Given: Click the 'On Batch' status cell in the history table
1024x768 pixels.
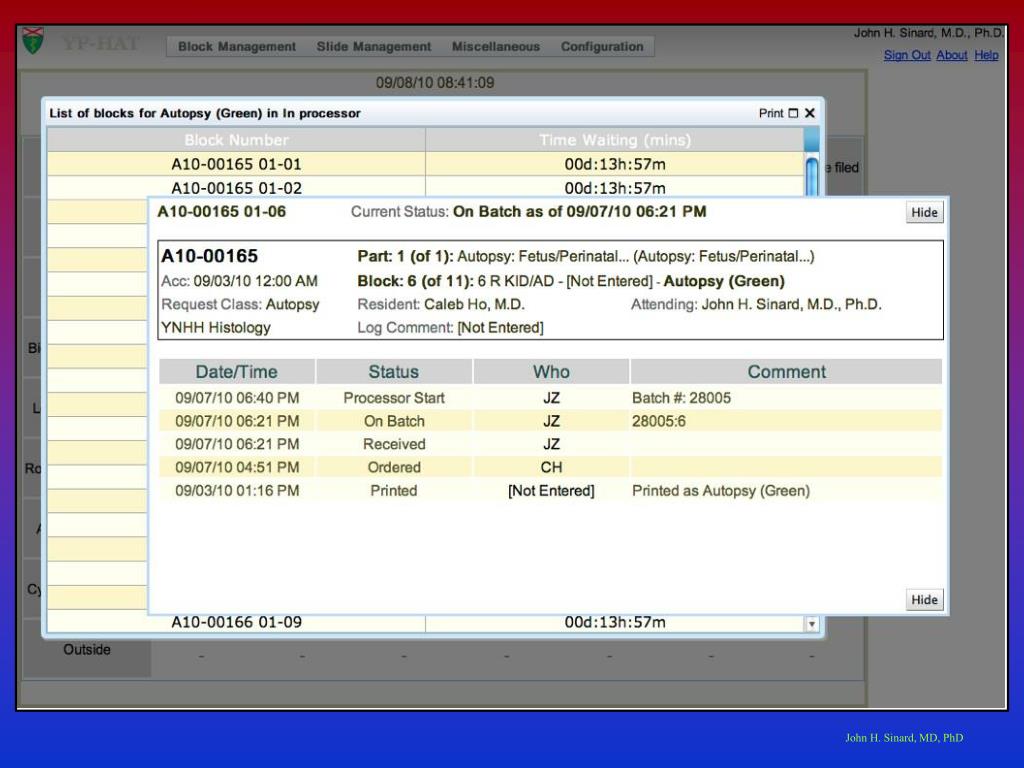Looking at the screenshot, I should point(394,421).
